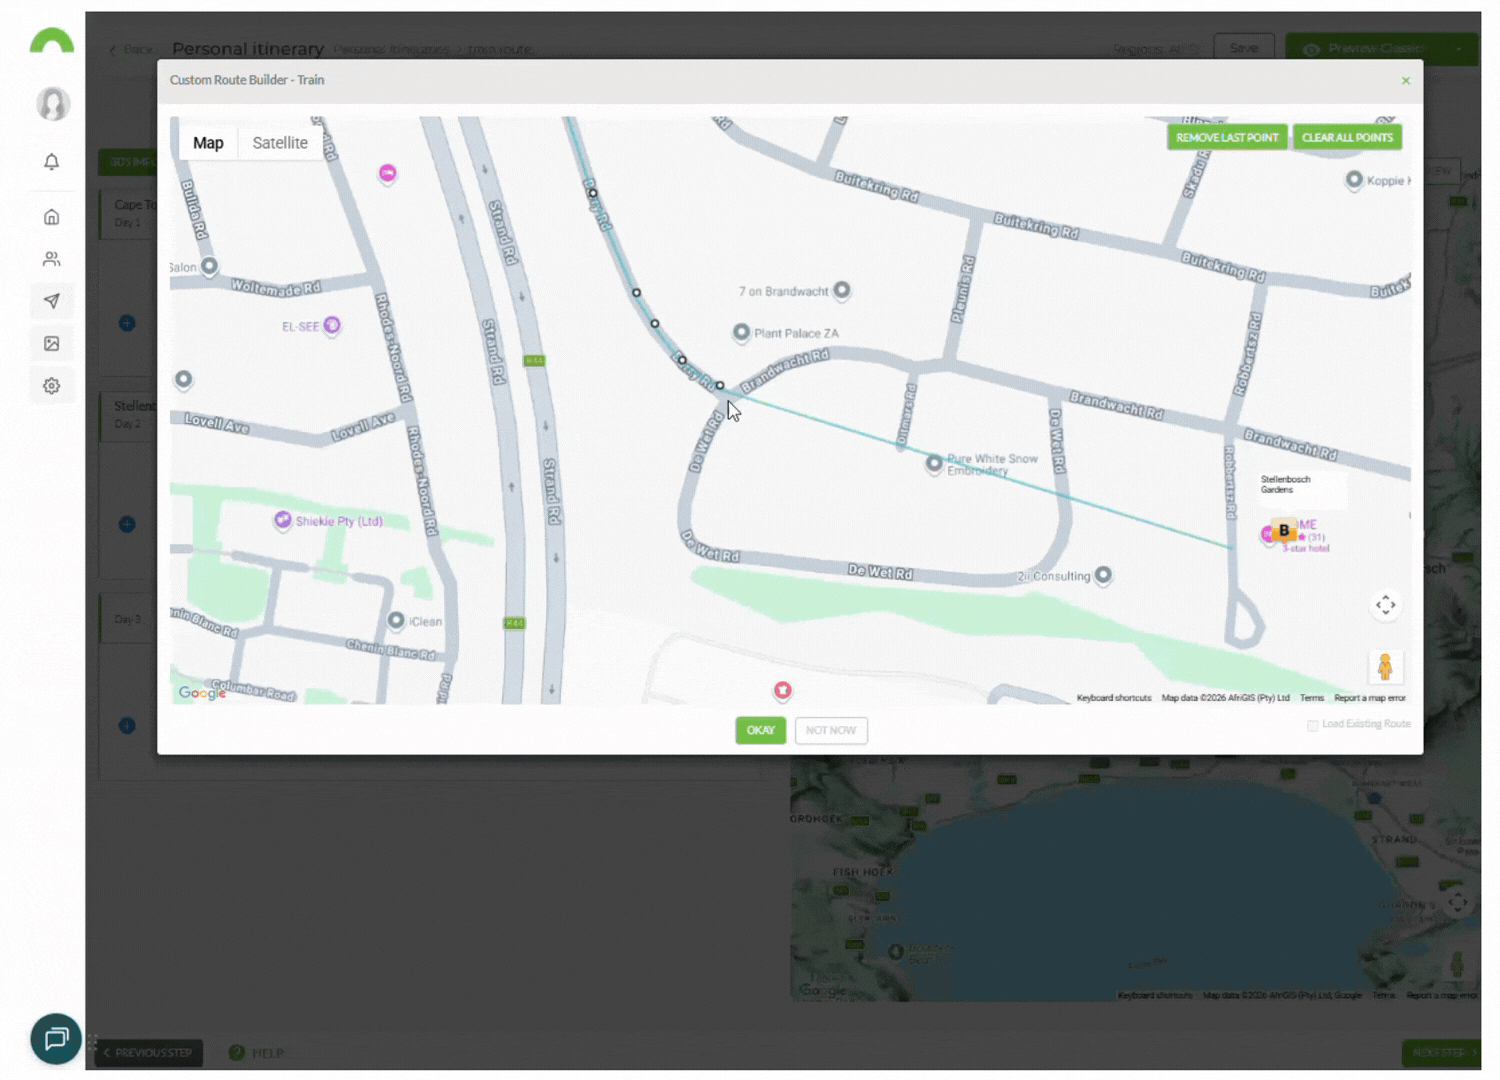Click the green app logo

click(52, 41)
